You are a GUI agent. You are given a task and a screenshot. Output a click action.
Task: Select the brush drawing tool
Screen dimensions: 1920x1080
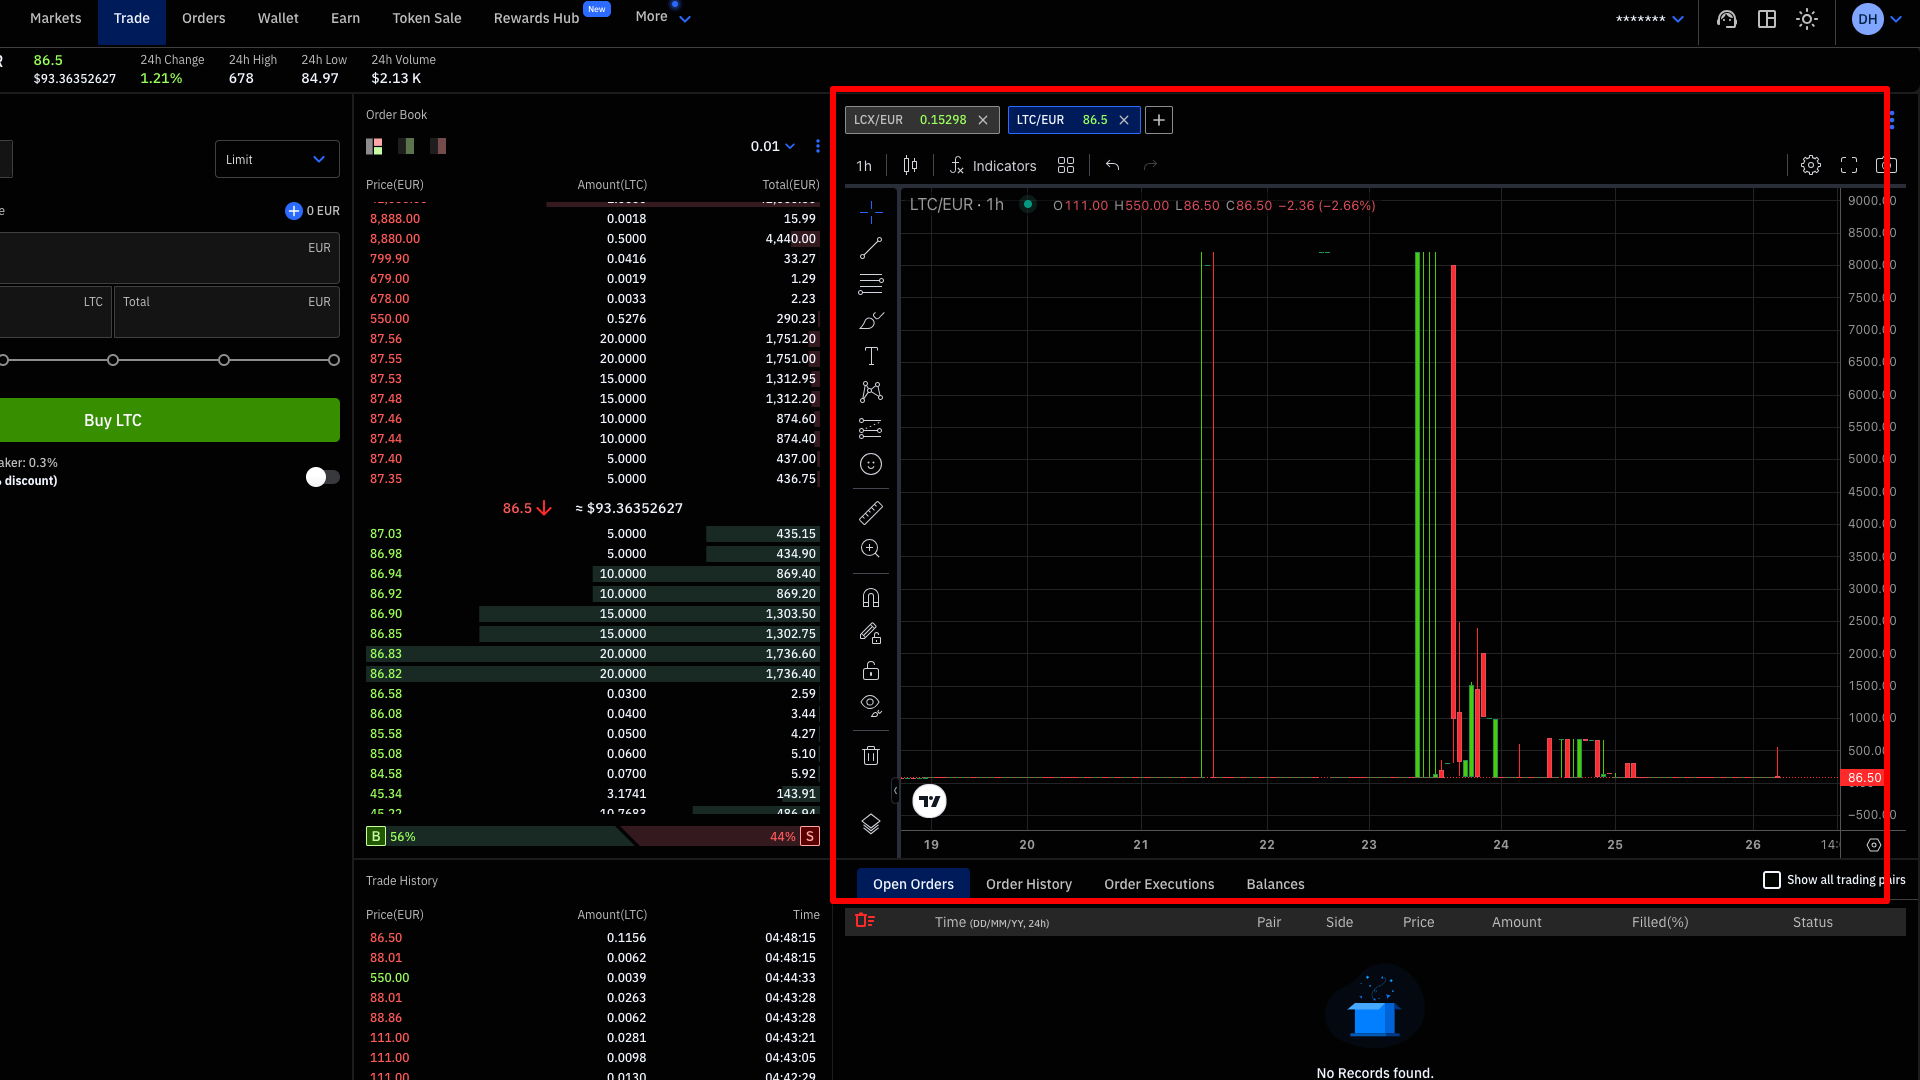pos(871,320)
